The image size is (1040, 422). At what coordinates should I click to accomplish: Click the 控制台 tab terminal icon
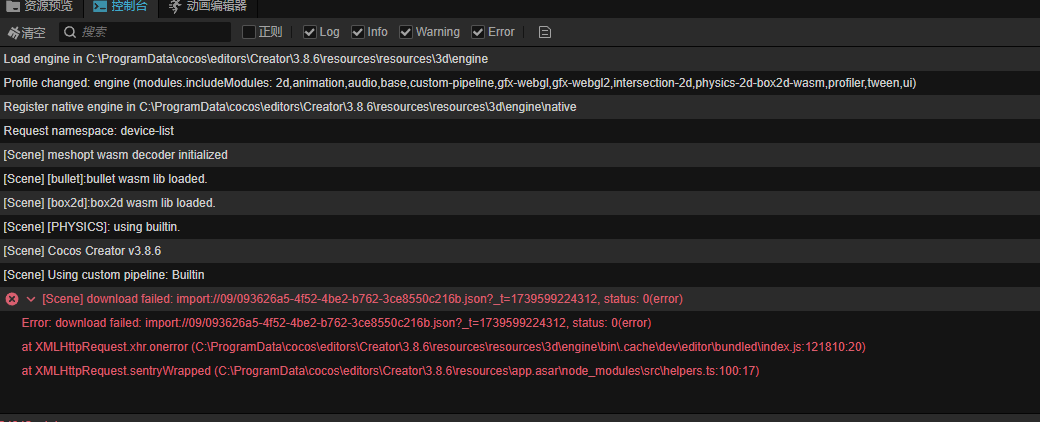[99, 6]
